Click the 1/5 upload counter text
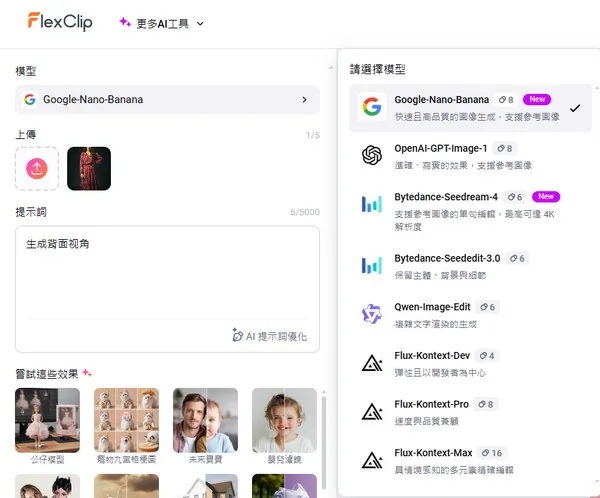The width and height of the screenshot is (600, 498). [x=313, y=135]
